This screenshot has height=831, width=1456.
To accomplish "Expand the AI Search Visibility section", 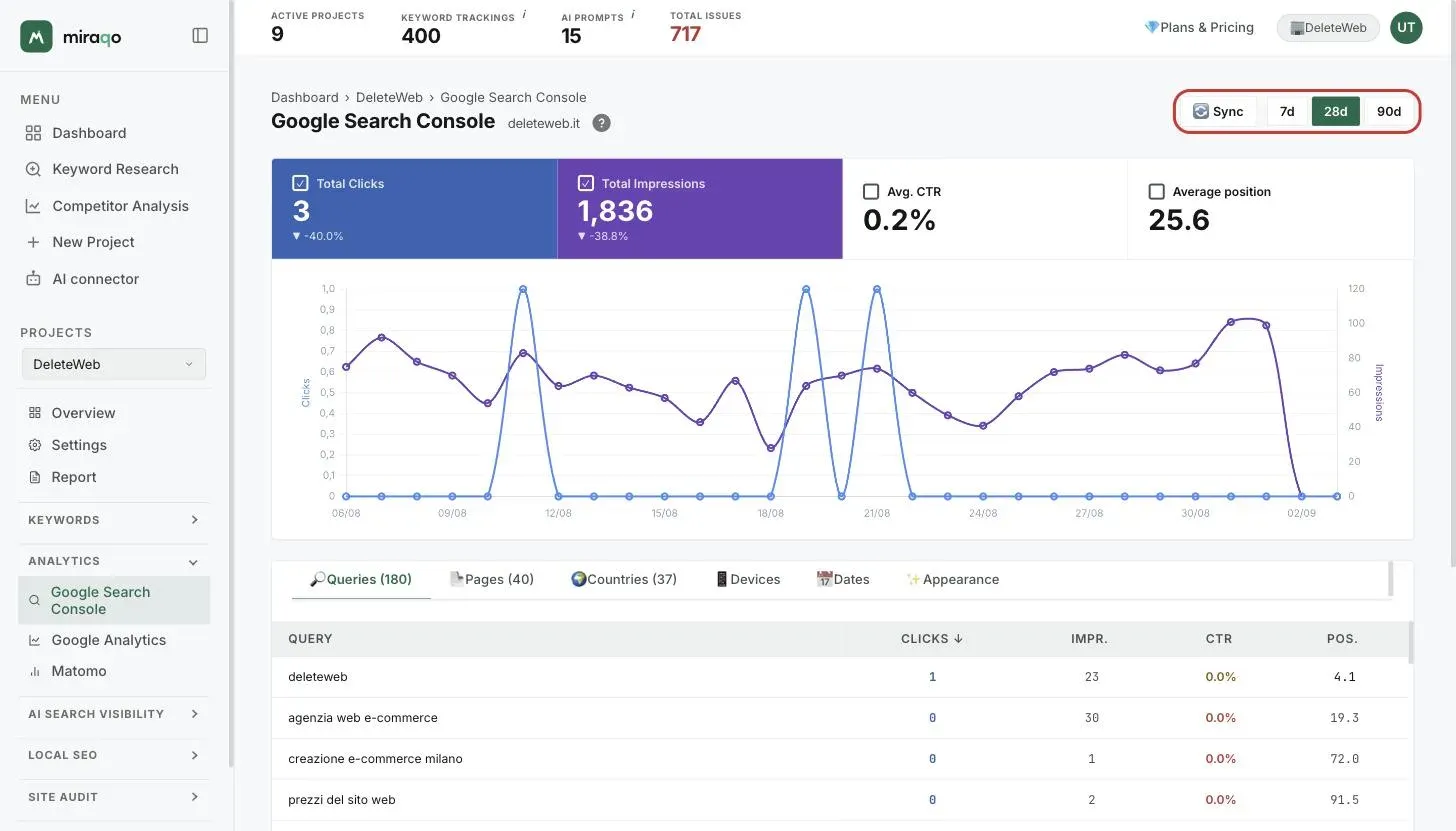I will click(114, 714).
